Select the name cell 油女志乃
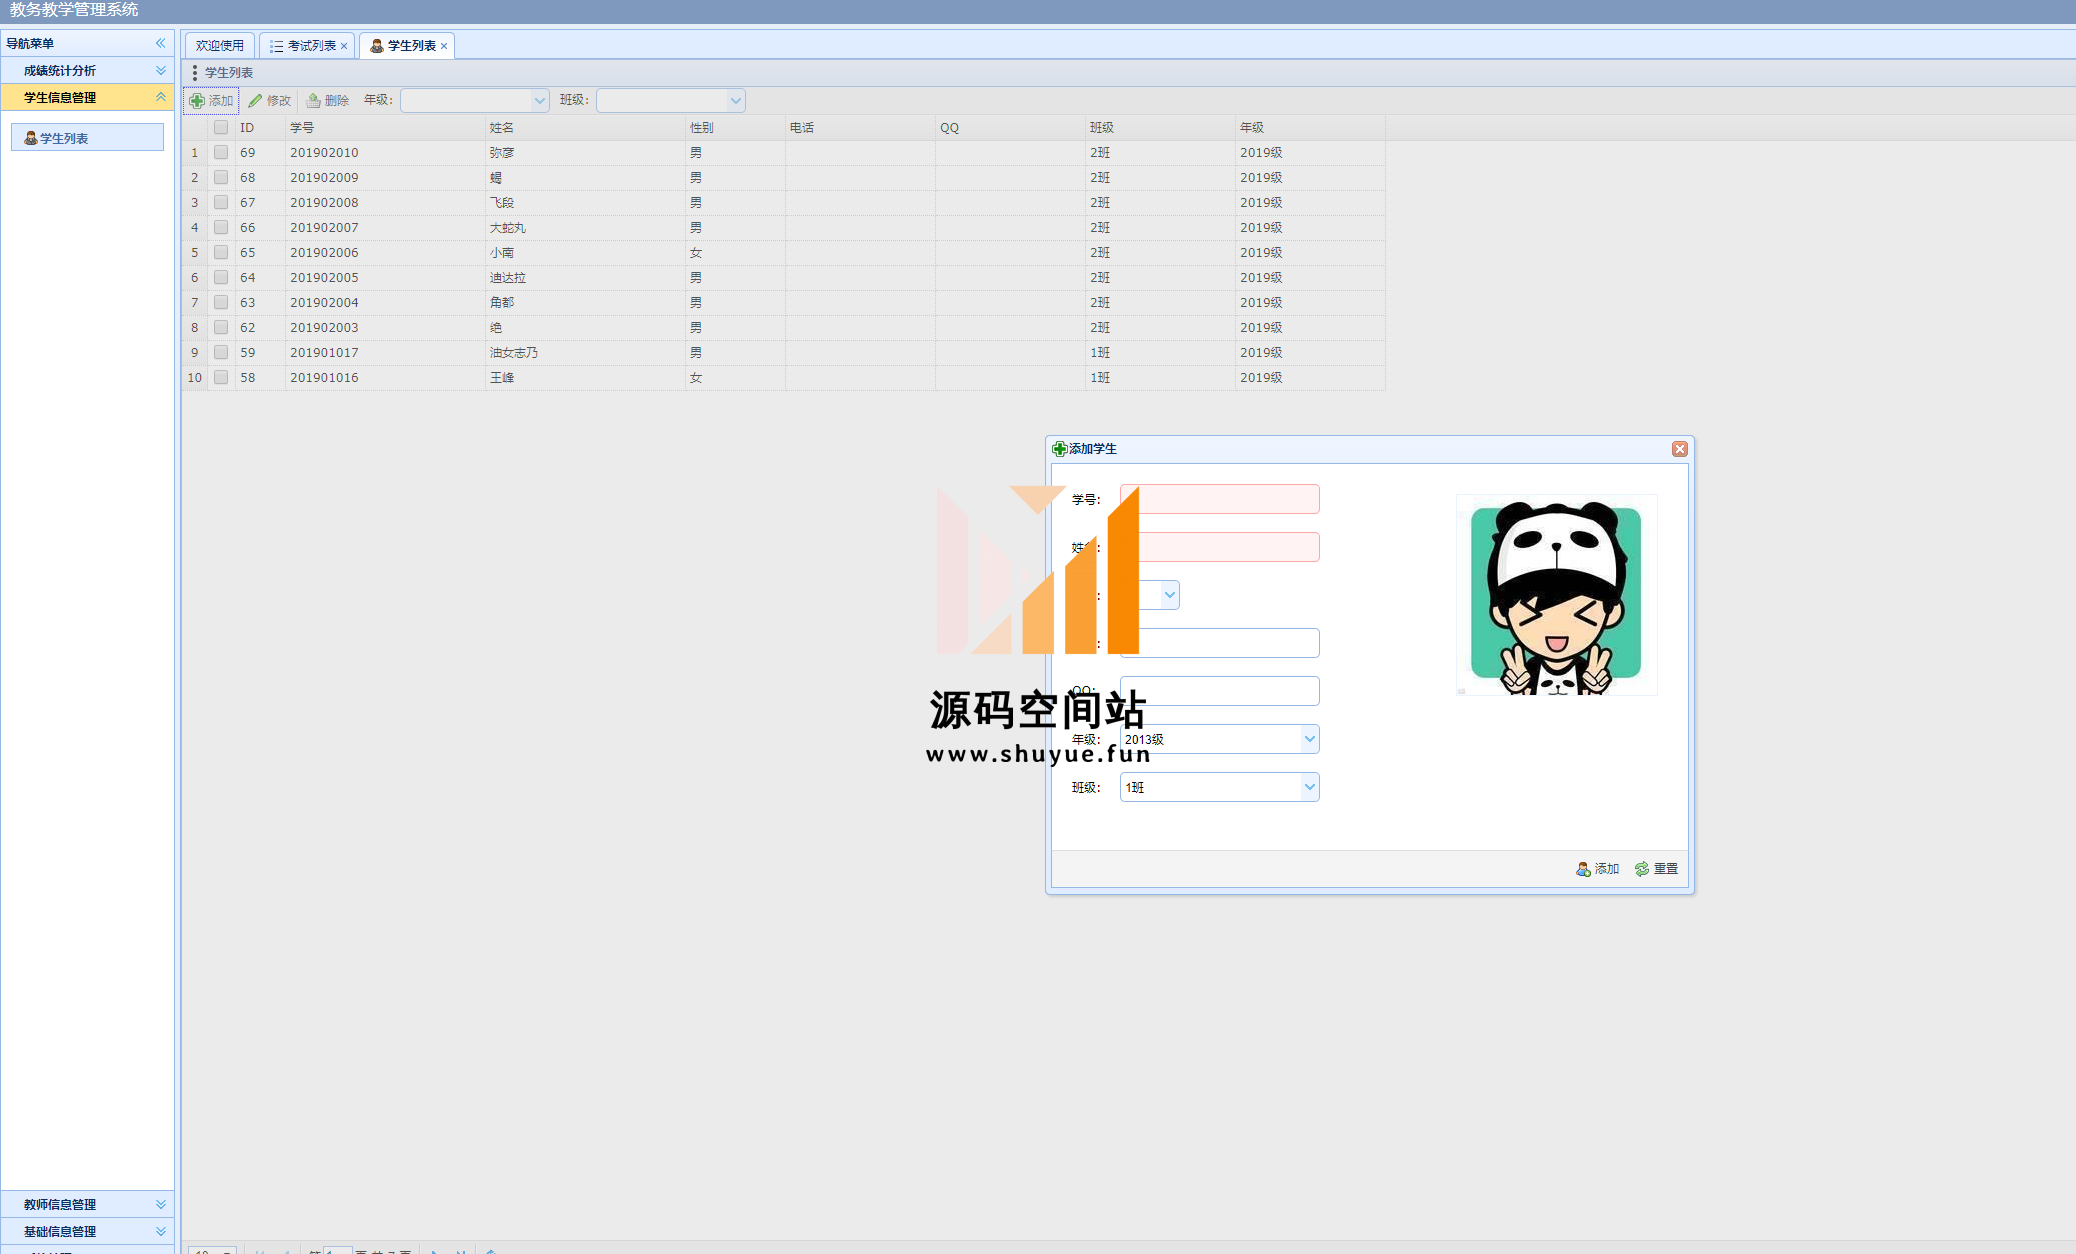Screen dimensions: 2076x1254 (585, 353)
